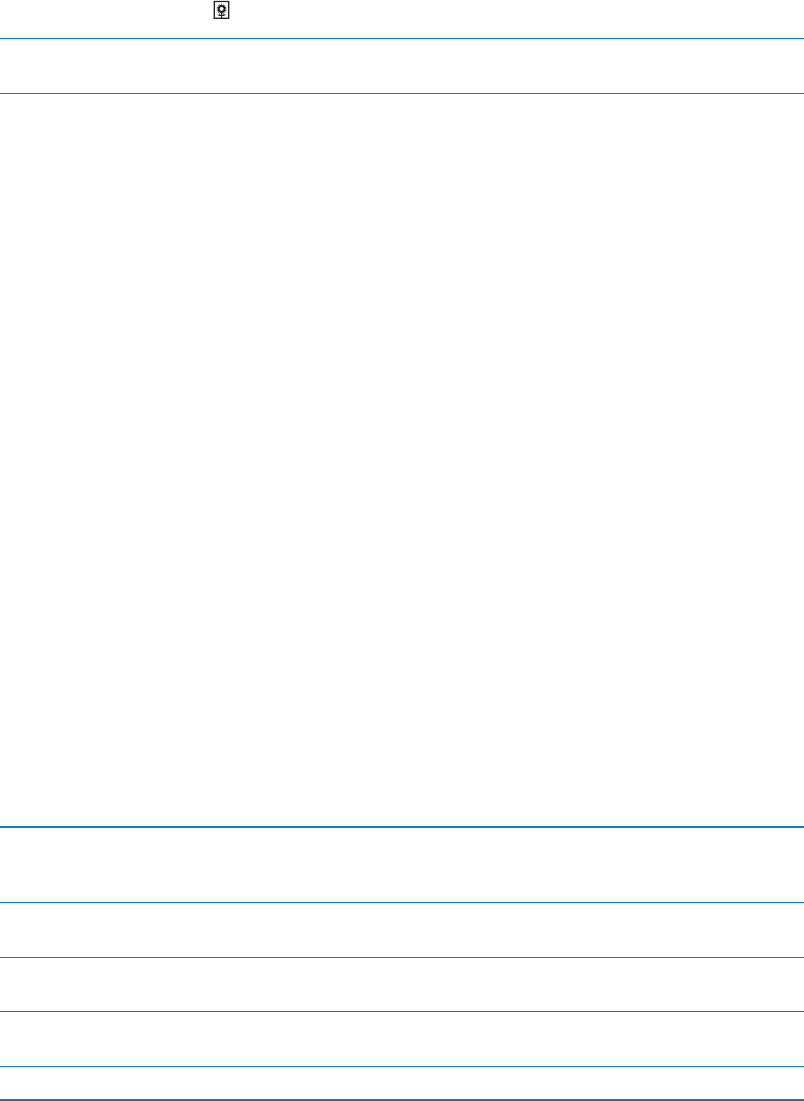The image size is (804, 1101).
Task: Select the tallest empty row beneath the large blank area
Action: [402, 865]
